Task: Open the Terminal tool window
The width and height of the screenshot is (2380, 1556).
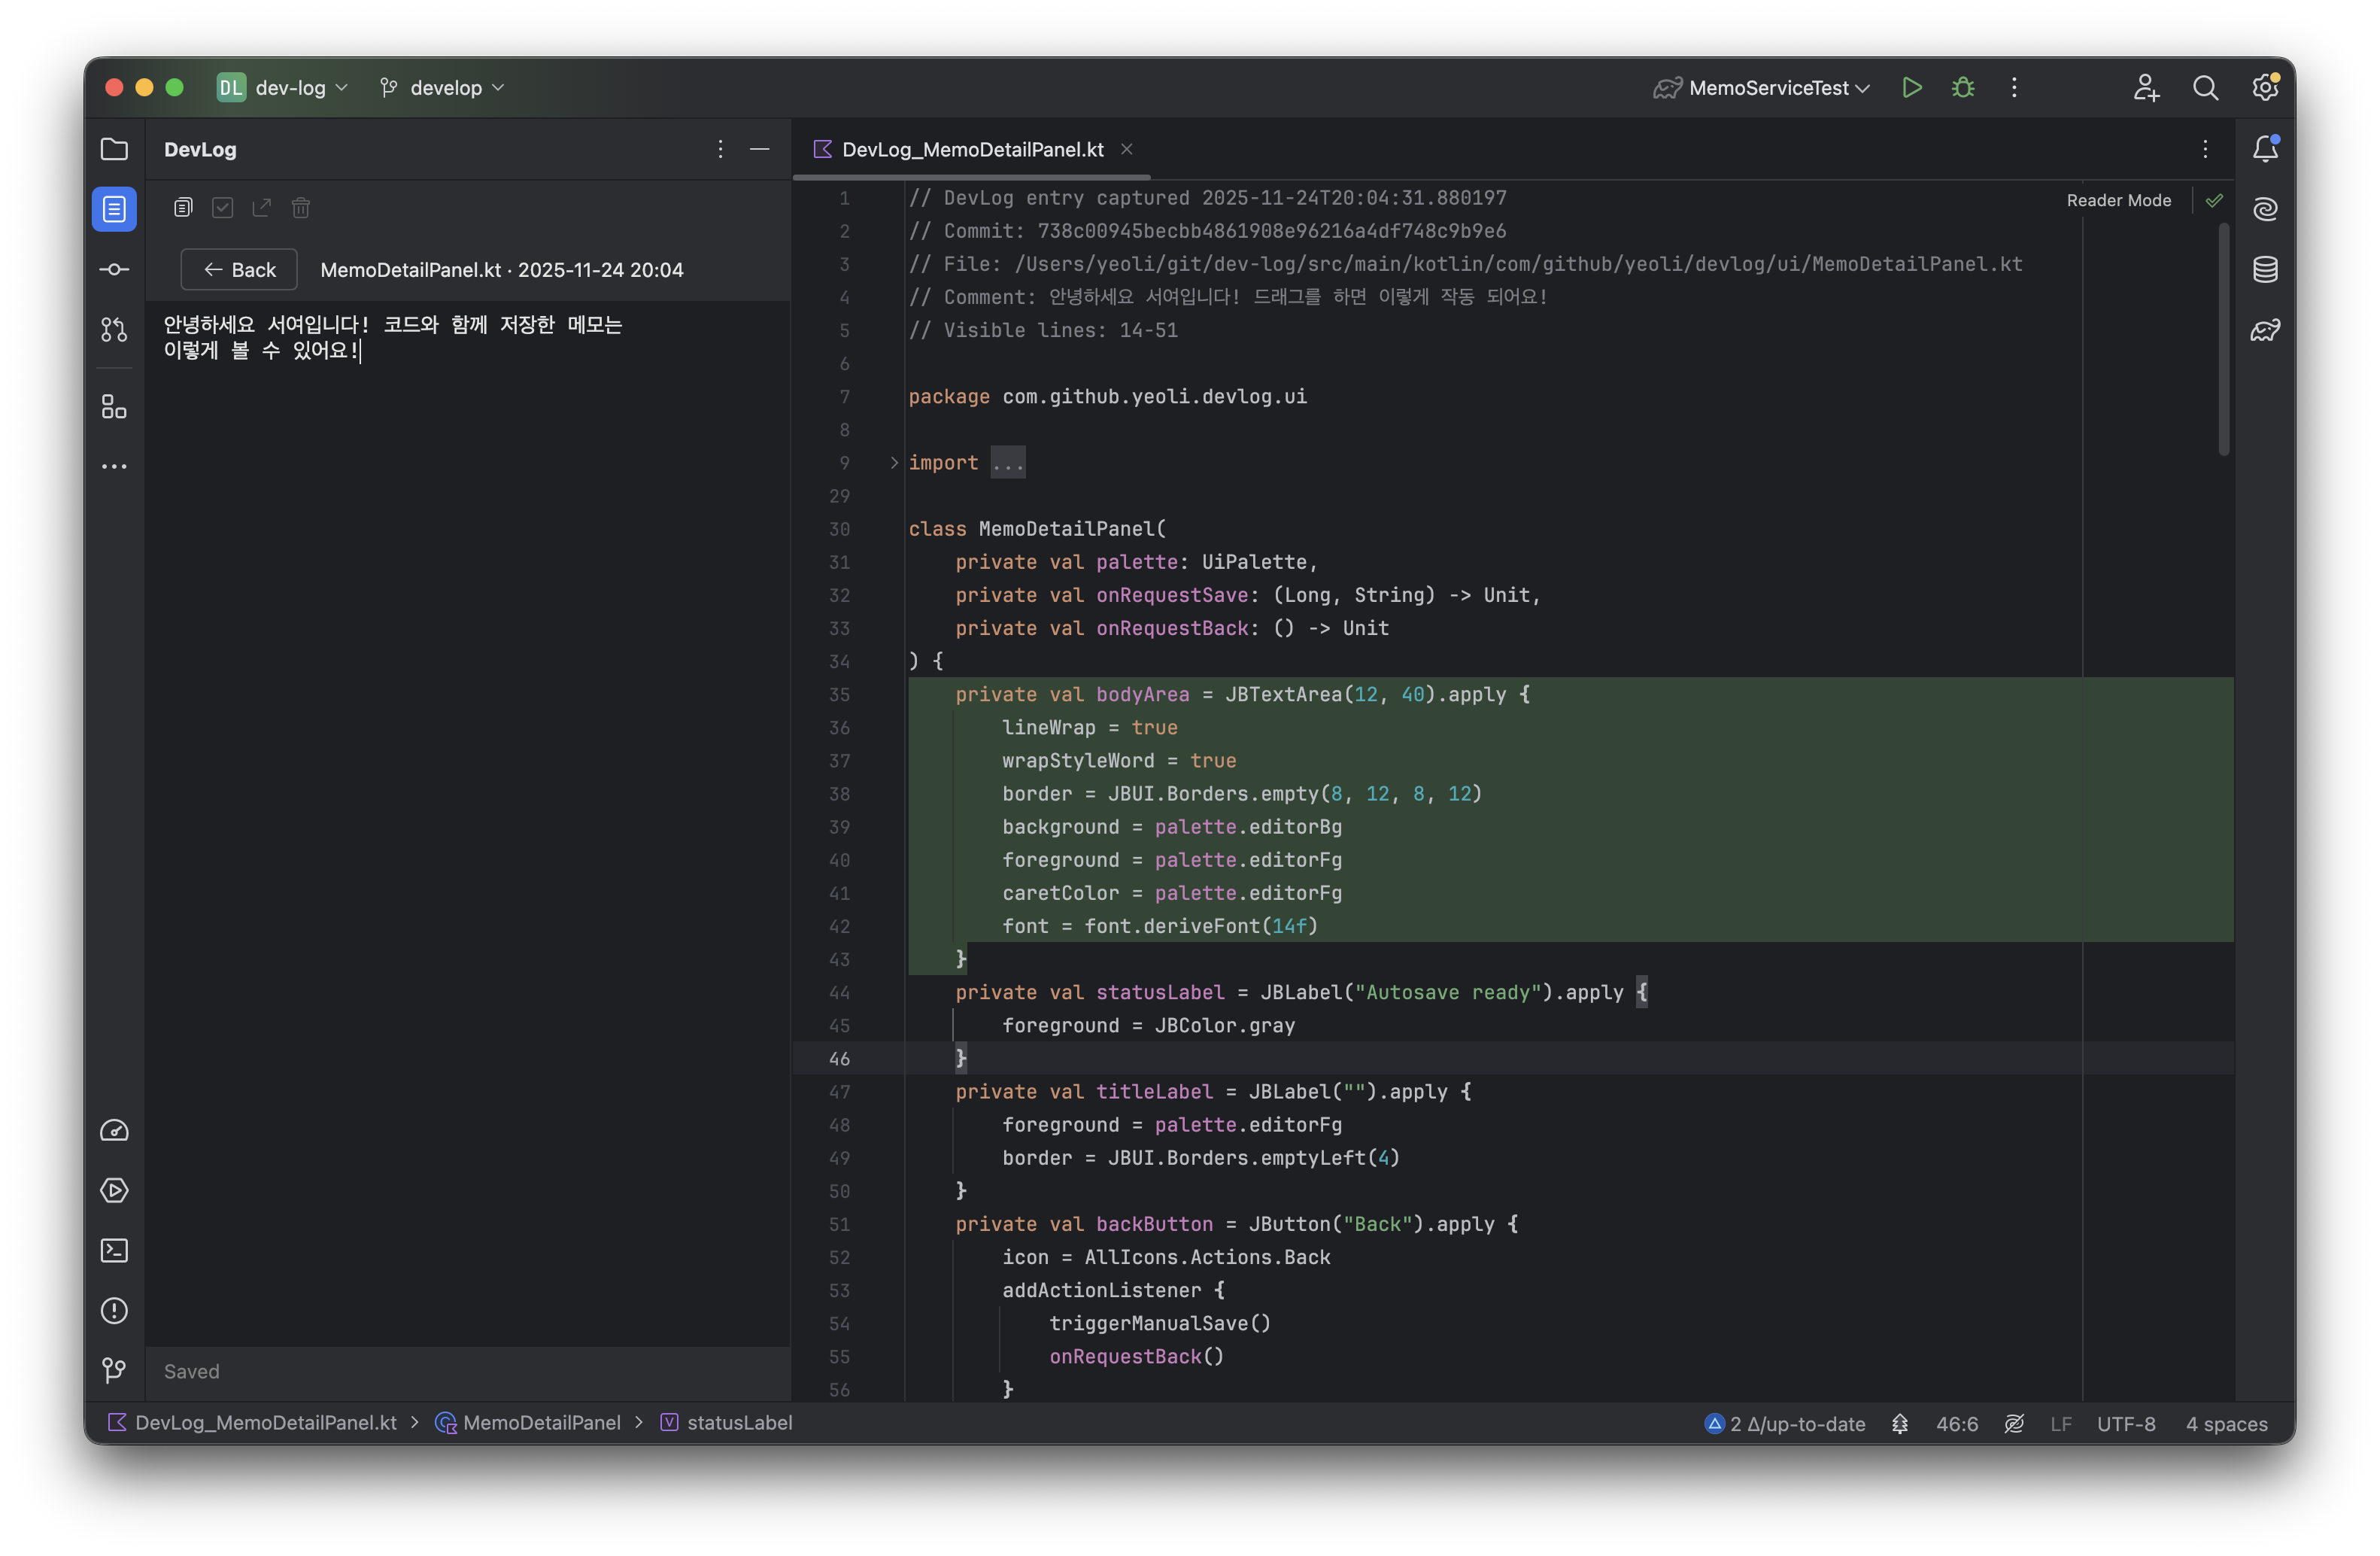Action: (114, 1251)
